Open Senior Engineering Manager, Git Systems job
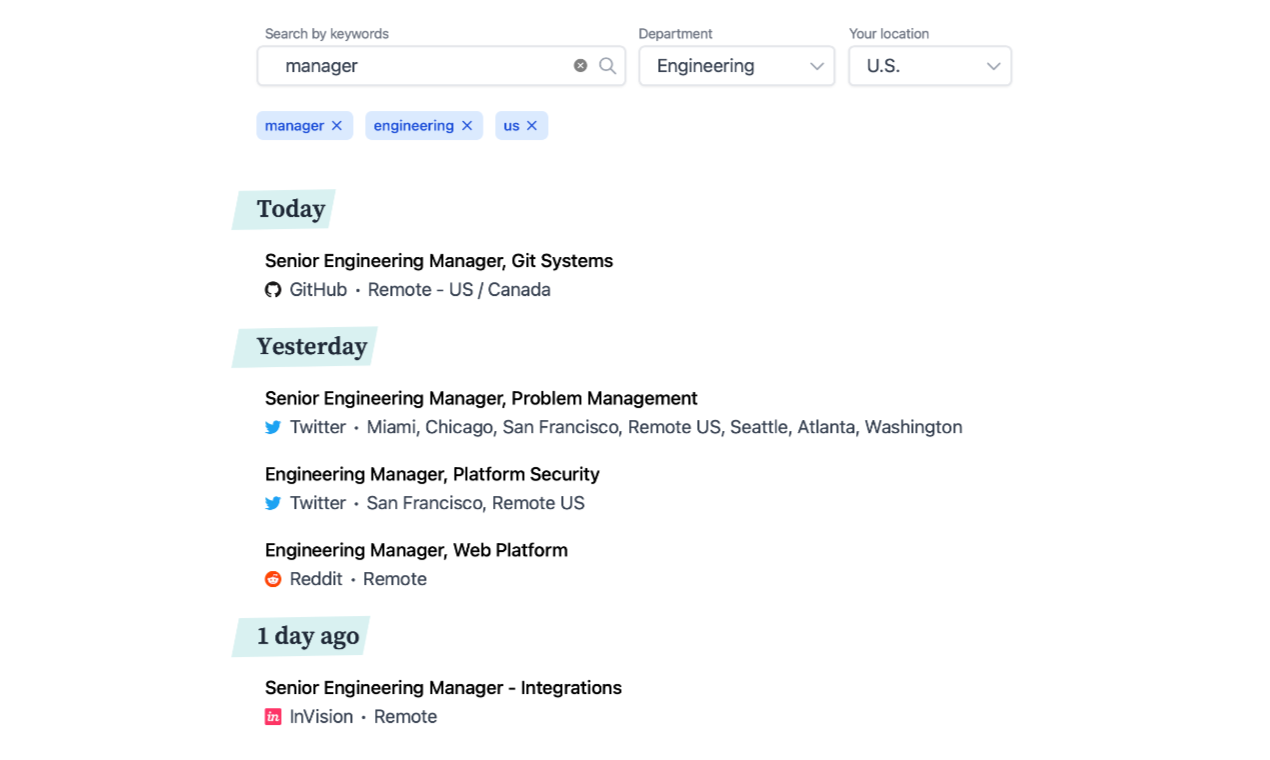 439,261
